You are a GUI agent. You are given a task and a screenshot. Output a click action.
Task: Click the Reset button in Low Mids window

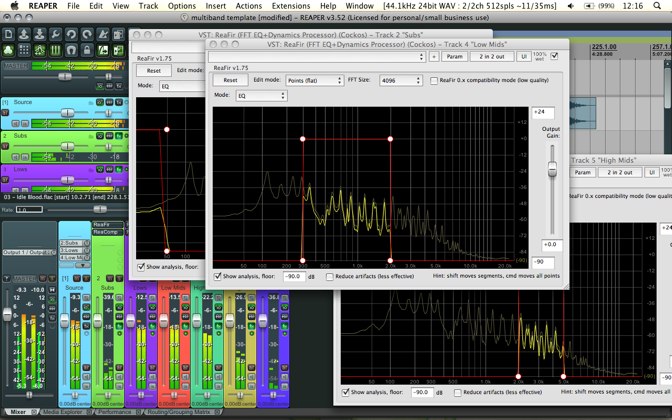(231, 80)
